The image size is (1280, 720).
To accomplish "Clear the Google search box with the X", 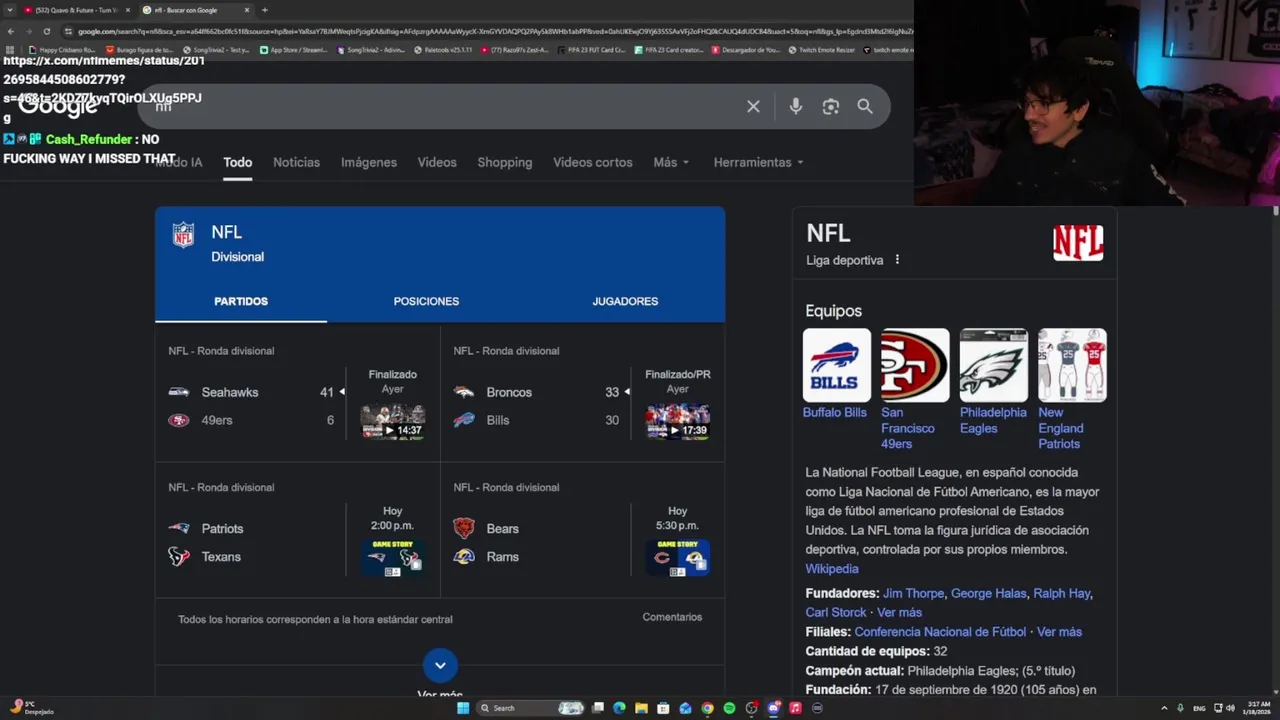I will (753, 107).
